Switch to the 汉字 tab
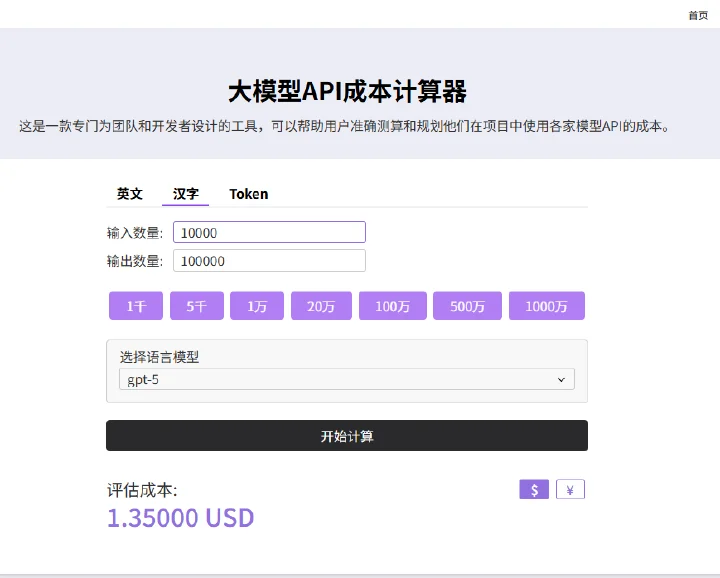This screenshot has height=578, width=720. (x=186, y=194)
